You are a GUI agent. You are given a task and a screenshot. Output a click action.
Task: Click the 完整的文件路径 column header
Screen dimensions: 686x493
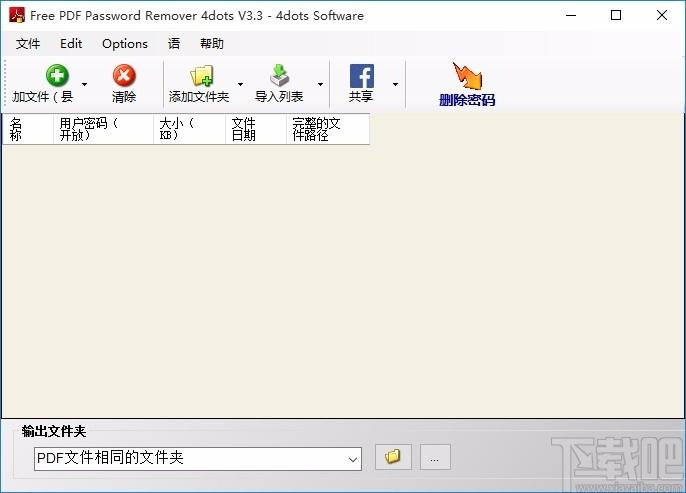(328, 129)
